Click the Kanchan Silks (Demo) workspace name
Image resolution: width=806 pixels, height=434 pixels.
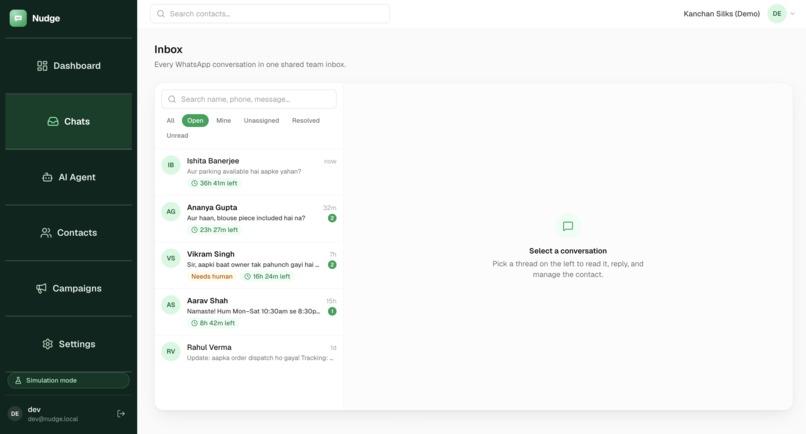coord(721,14)
